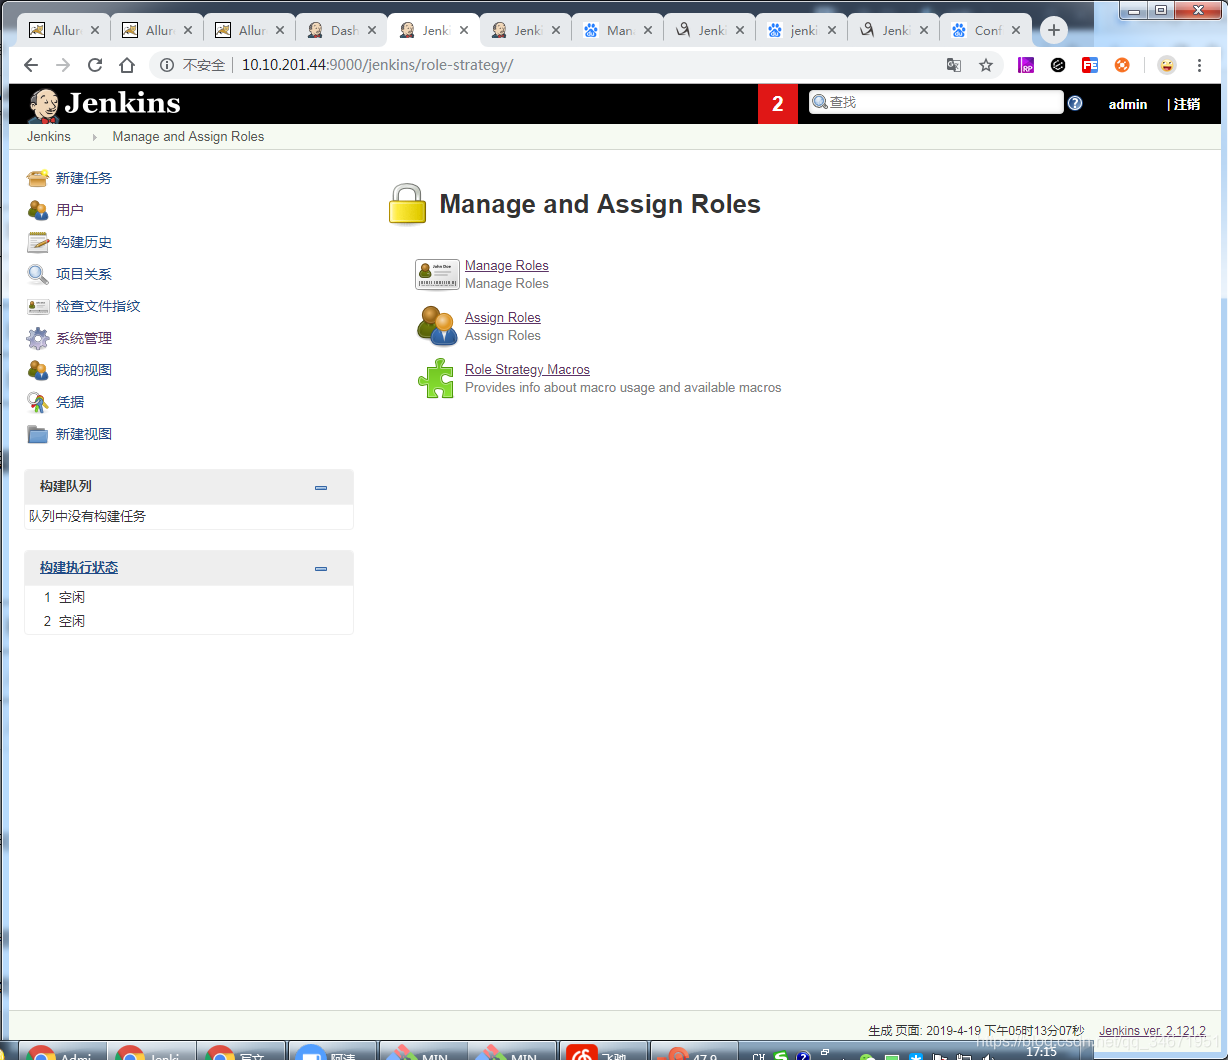Image resolution: width=1228 pixels, height=1060 pixels.
Task: Collapse the 构建执行状态 panel
Action: pyautogui.click(x=321, y=568)
